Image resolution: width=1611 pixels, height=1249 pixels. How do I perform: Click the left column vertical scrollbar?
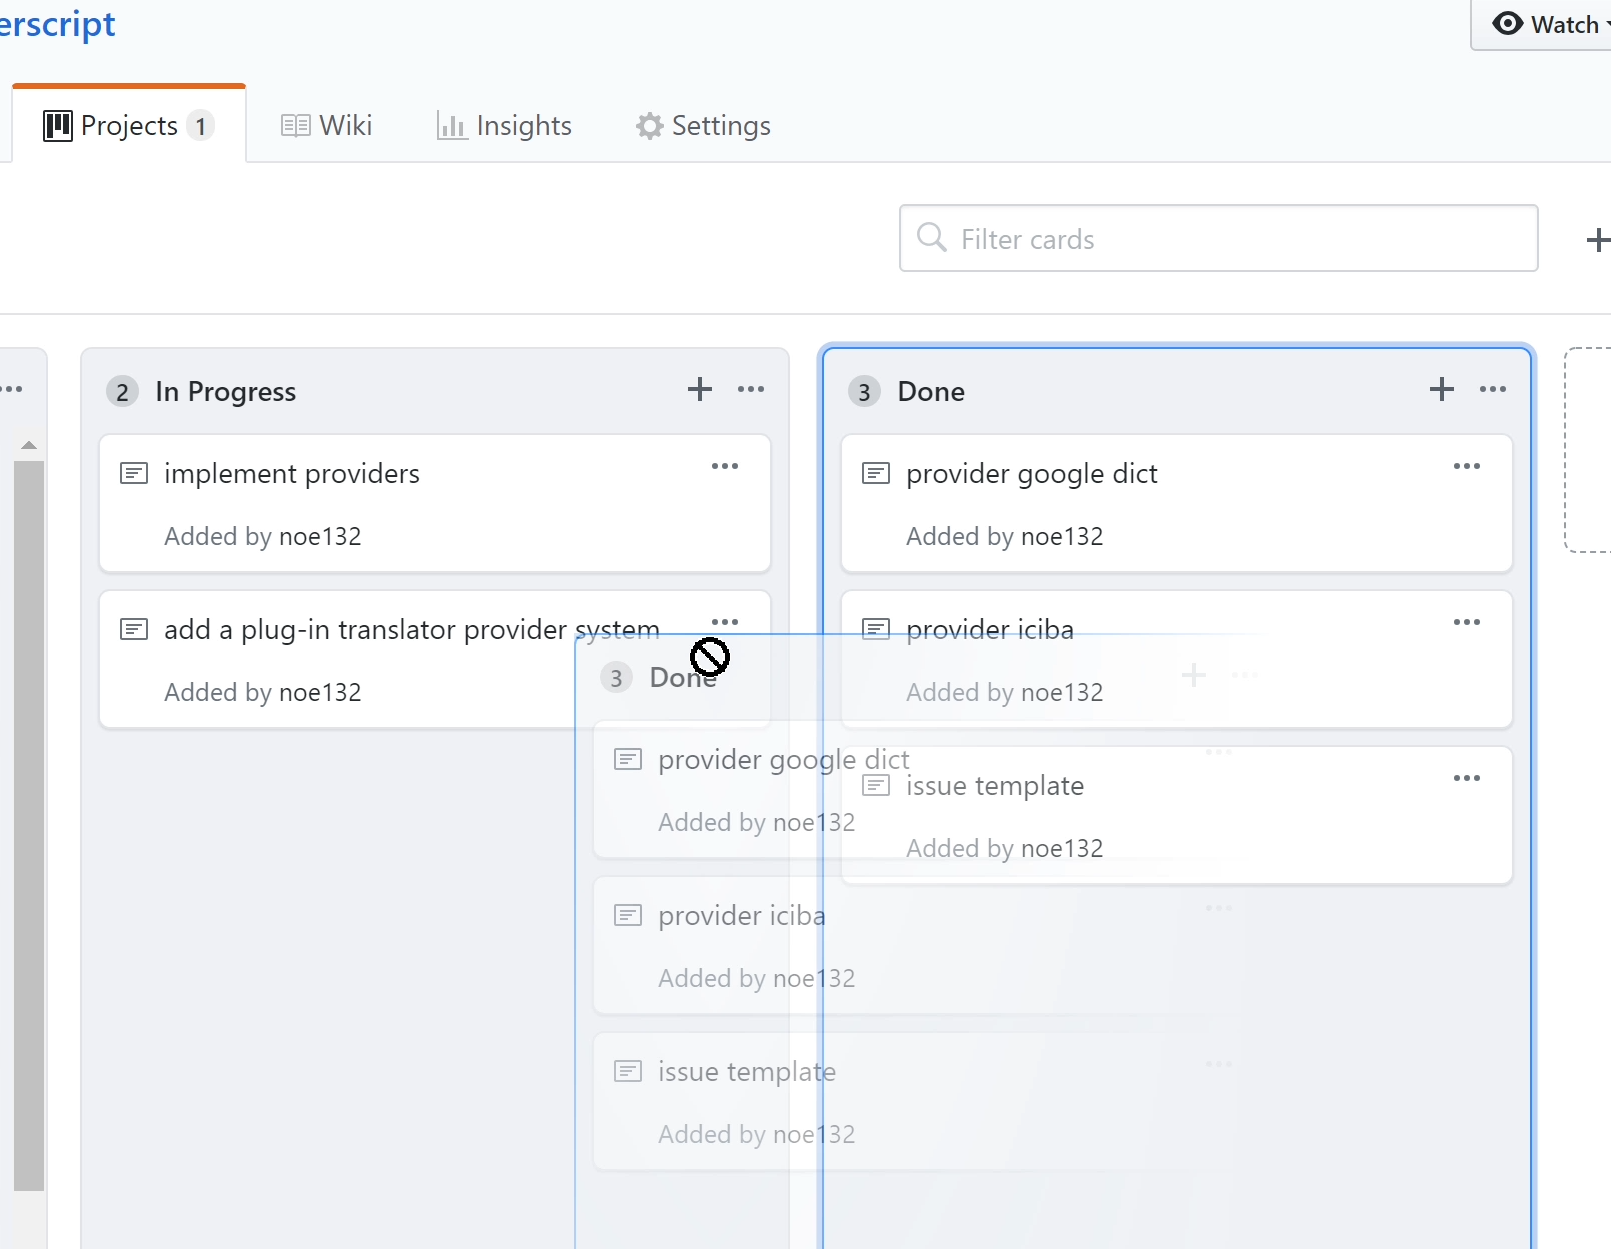point(29,825)
